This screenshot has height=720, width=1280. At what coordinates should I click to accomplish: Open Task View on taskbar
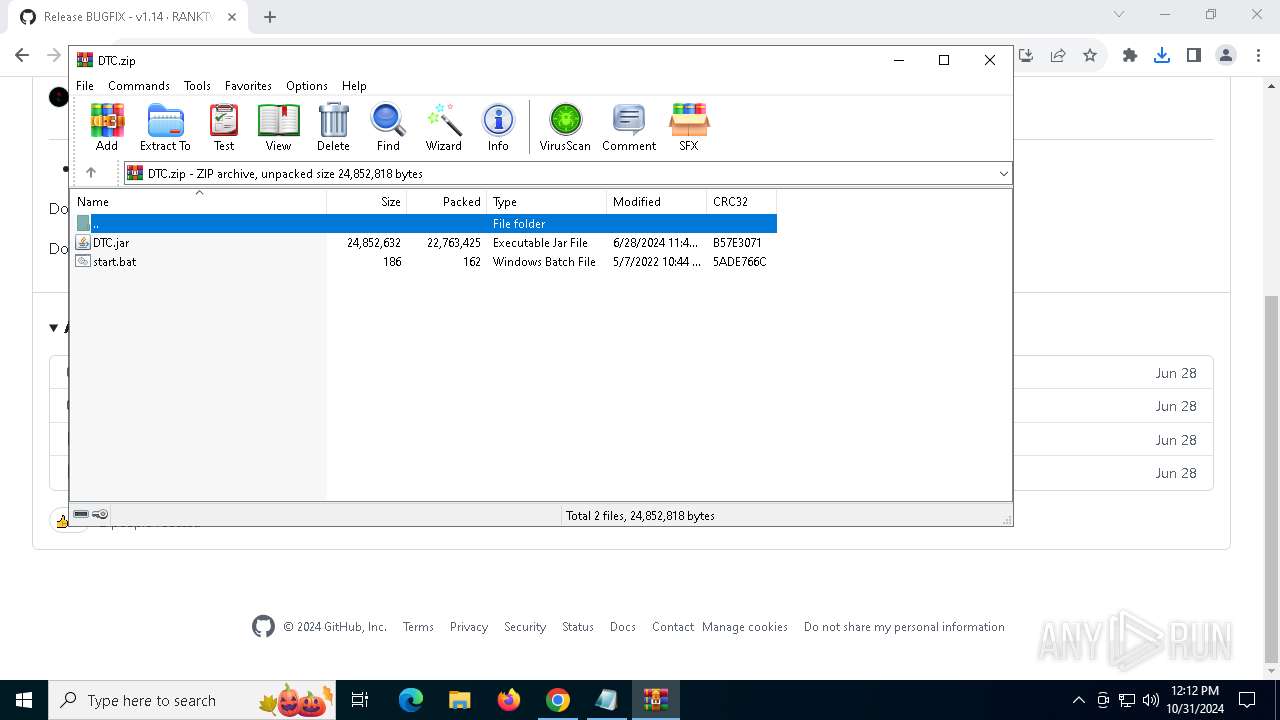[x=361, y=700]
